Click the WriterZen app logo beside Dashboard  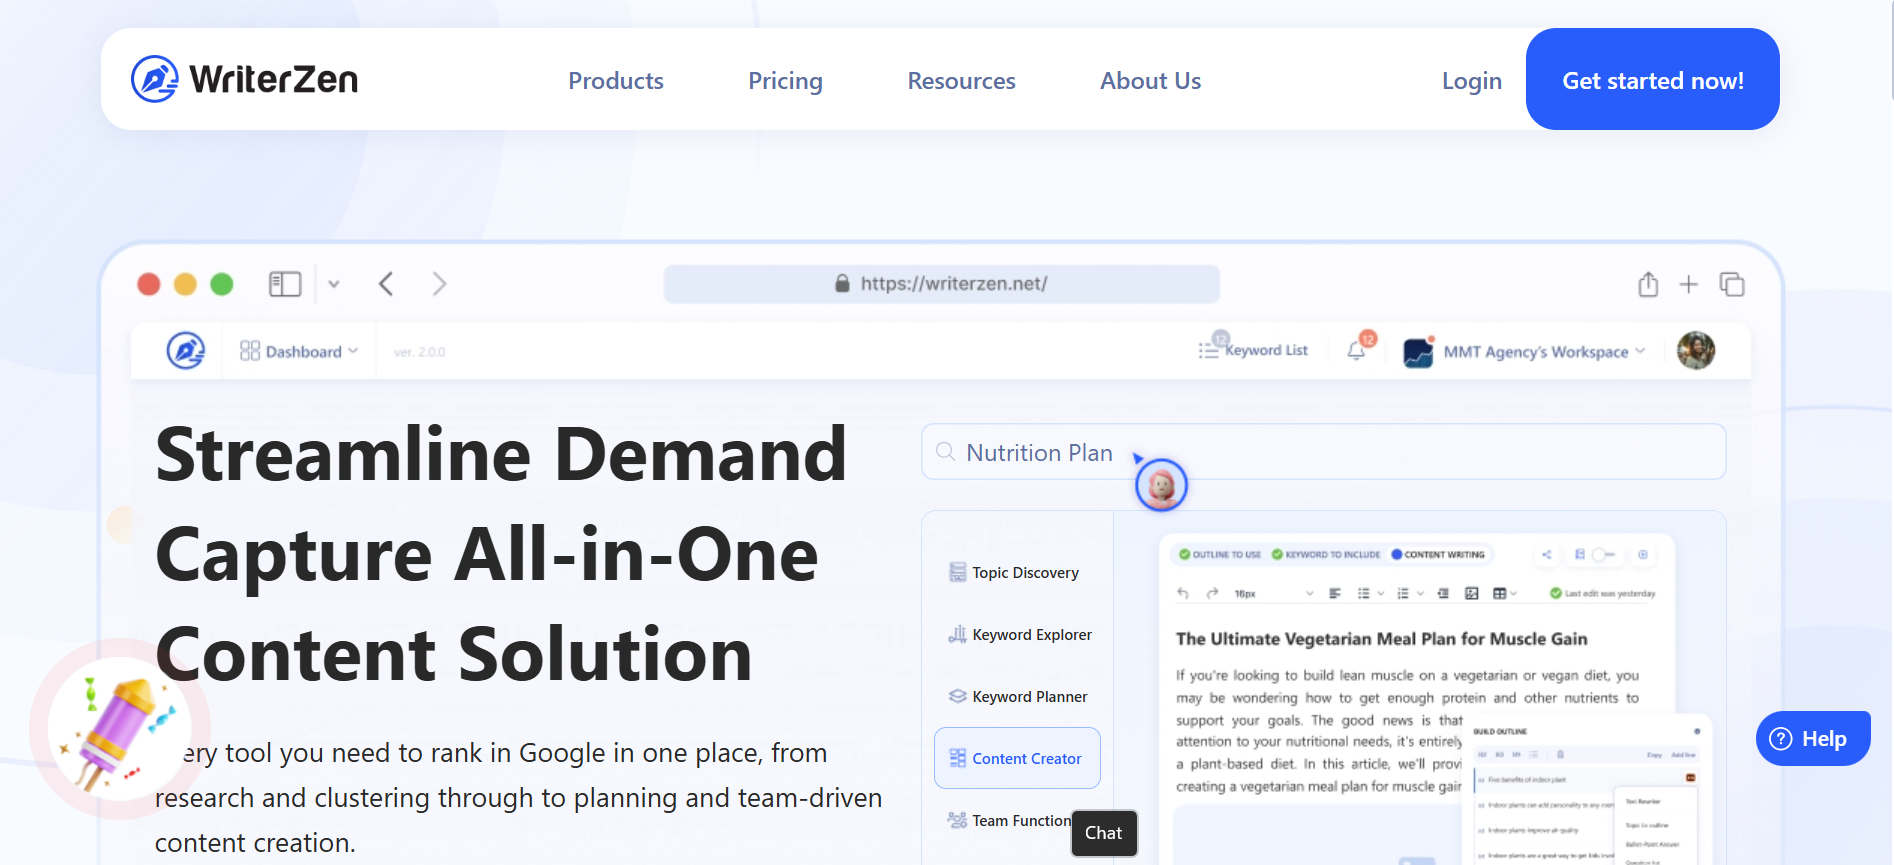coord(185,351)
